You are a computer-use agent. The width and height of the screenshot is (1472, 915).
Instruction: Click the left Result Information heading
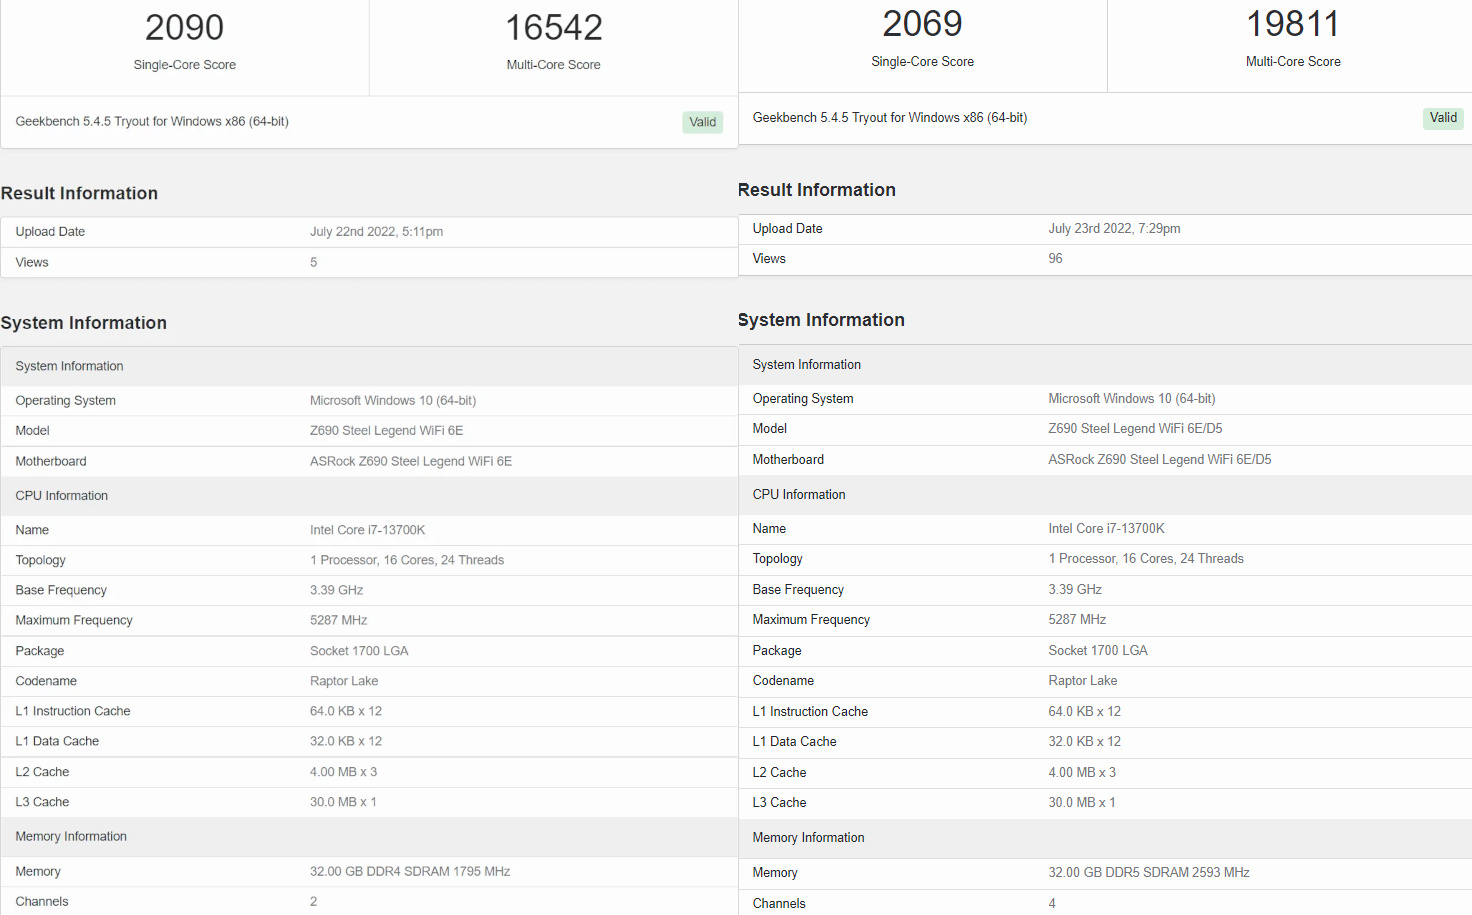(79, 194)
